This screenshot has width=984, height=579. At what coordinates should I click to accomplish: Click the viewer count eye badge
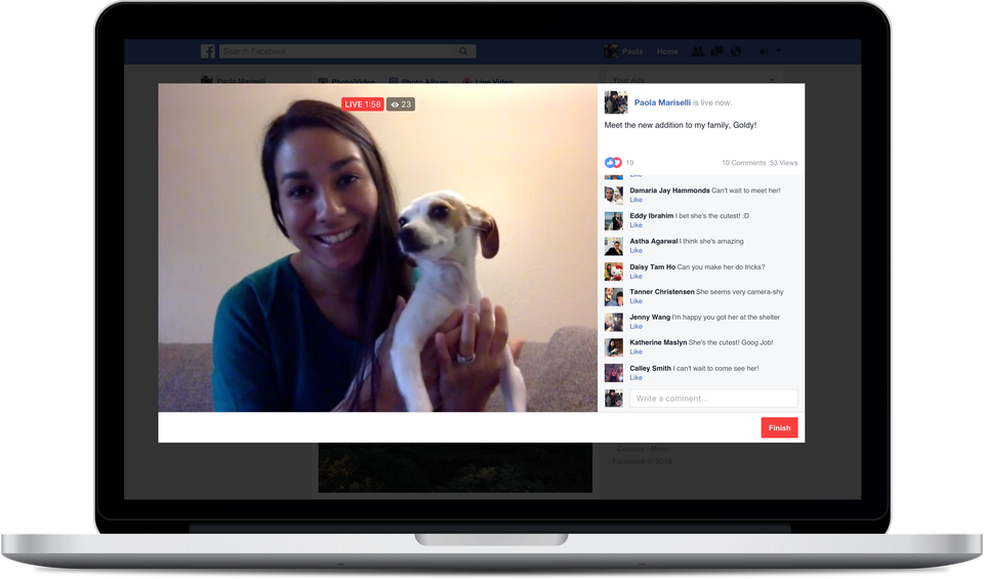401,104
